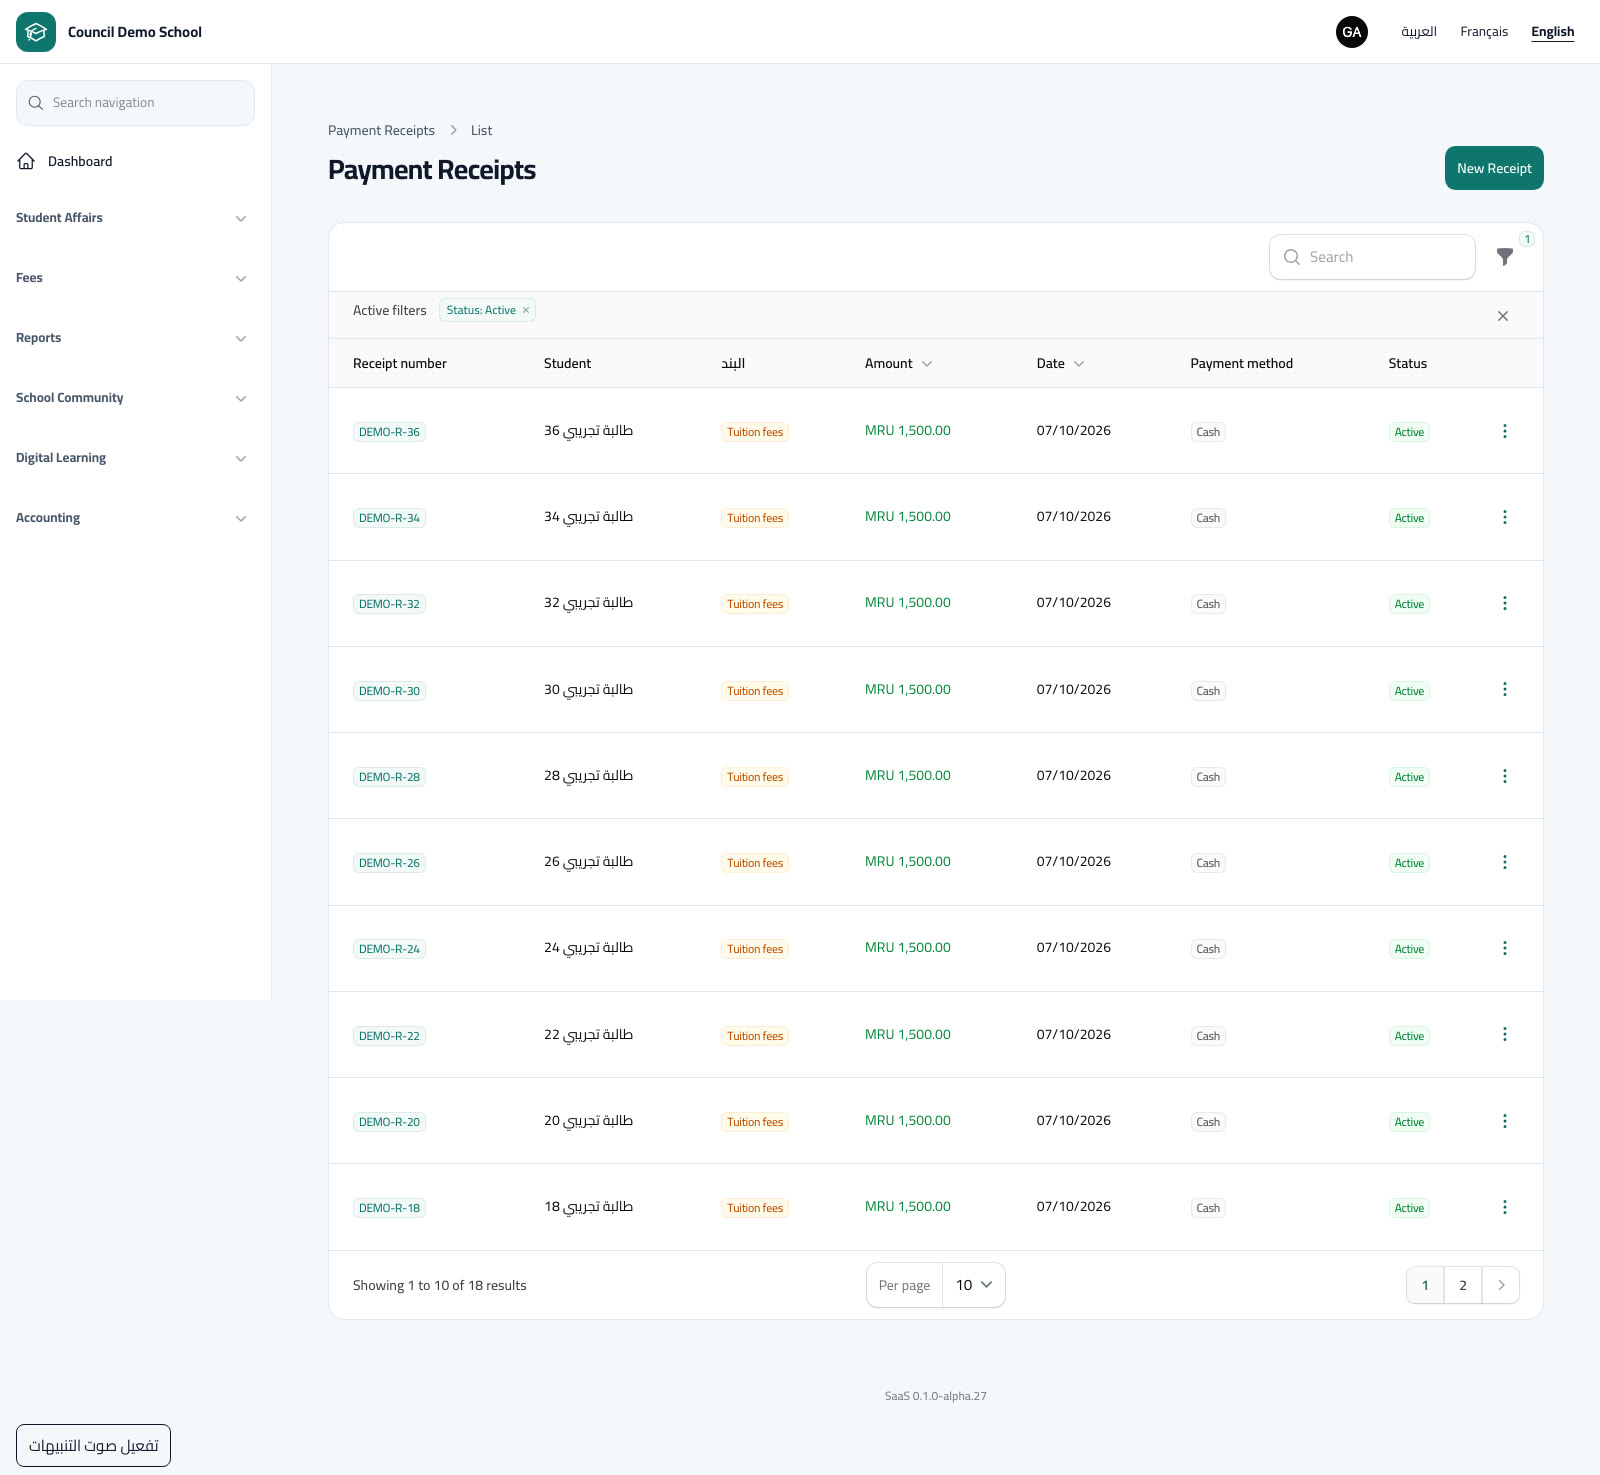Sort table by Date column
The height and width of the screenshot is (1475, 1600).
1060,364
